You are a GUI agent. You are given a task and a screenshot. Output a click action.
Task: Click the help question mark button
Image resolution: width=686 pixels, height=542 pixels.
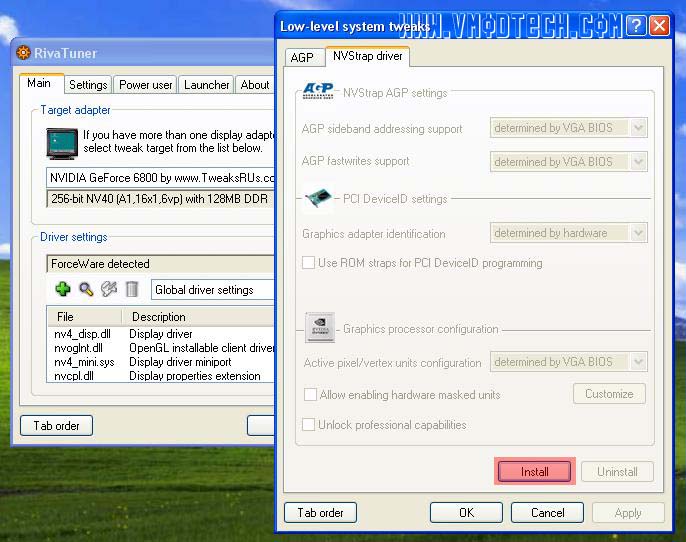pyautogui.click(x=636, y=26)
